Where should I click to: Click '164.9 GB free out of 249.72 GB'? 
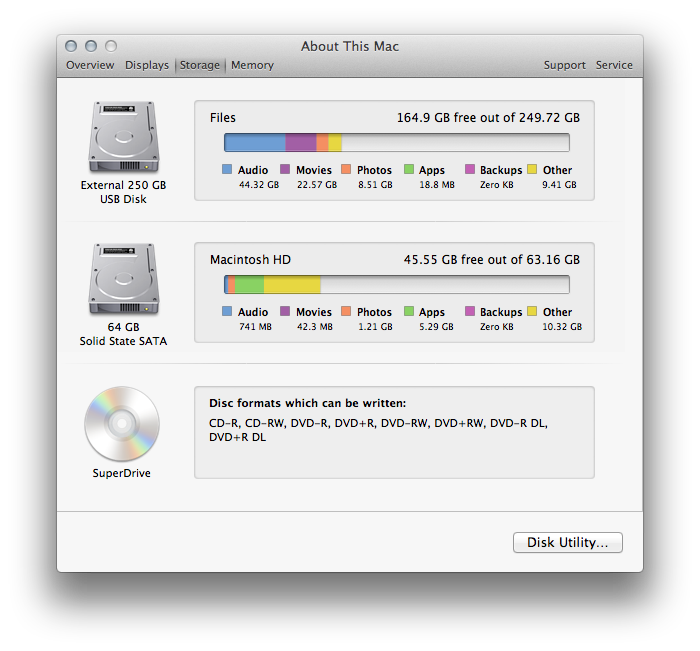click(x=488, y=118)
